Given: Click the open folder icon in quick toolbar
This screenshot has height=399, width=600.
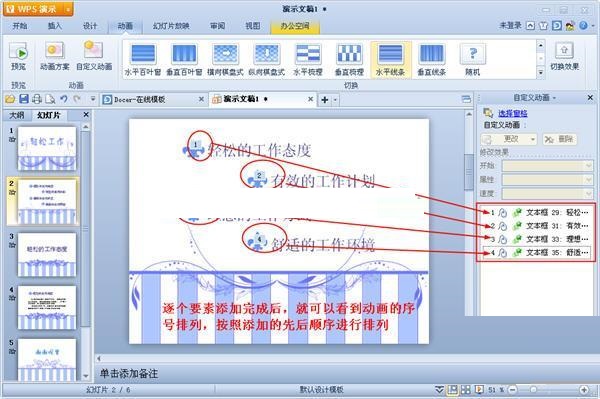Looking at the screenshot, I should (x=10, y=99).
